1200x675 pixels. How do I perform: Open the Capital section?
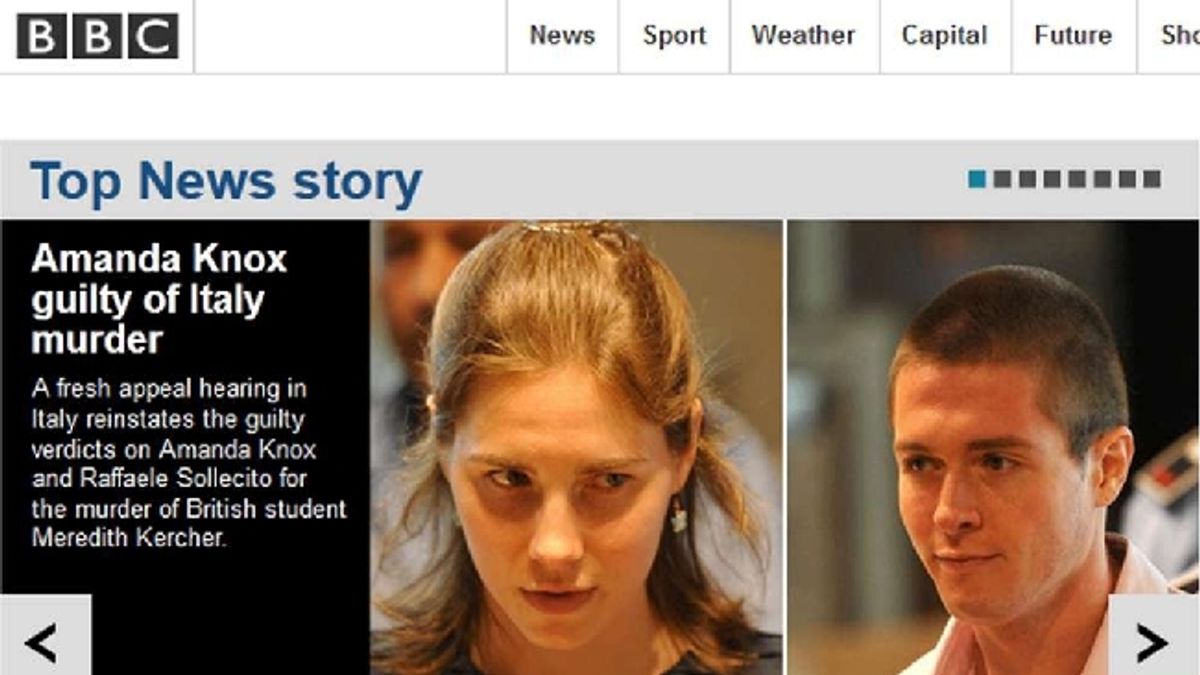pos(945,36)
